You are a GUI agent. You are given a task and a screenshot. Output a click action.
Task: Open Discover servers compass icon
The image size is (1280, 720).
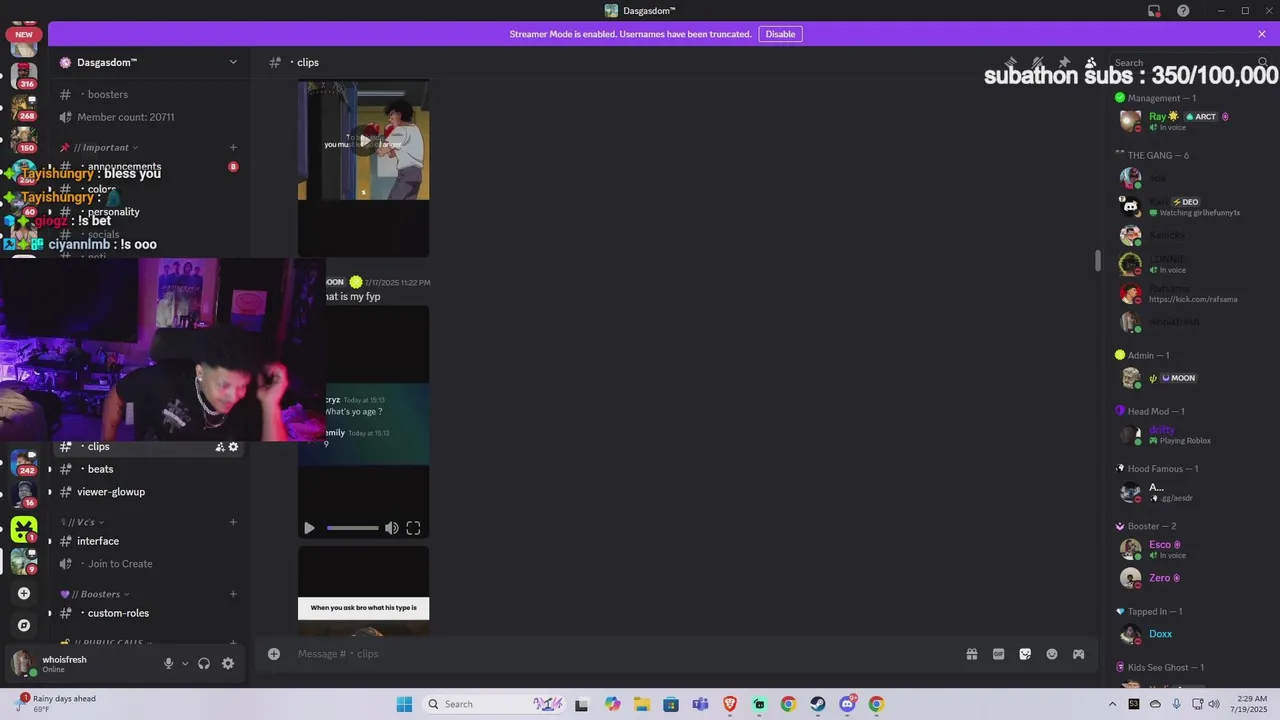coord(24,625)
